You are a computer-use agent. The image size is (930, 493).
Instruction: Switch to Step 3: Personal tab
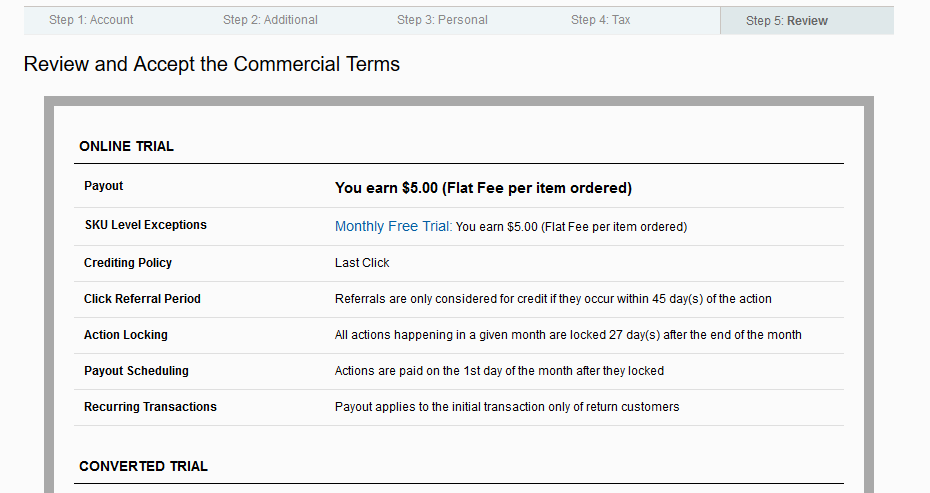pos(442,20)
